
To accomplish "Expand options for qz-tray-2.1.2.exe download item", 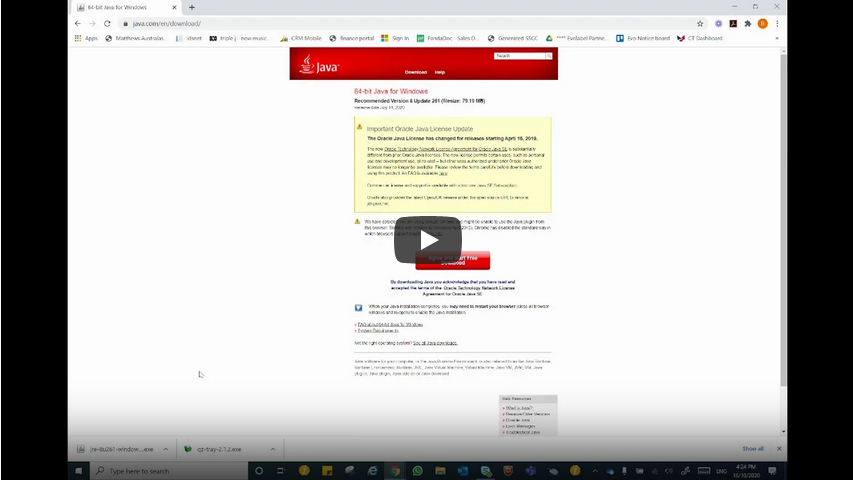I will tap(273, 449).
